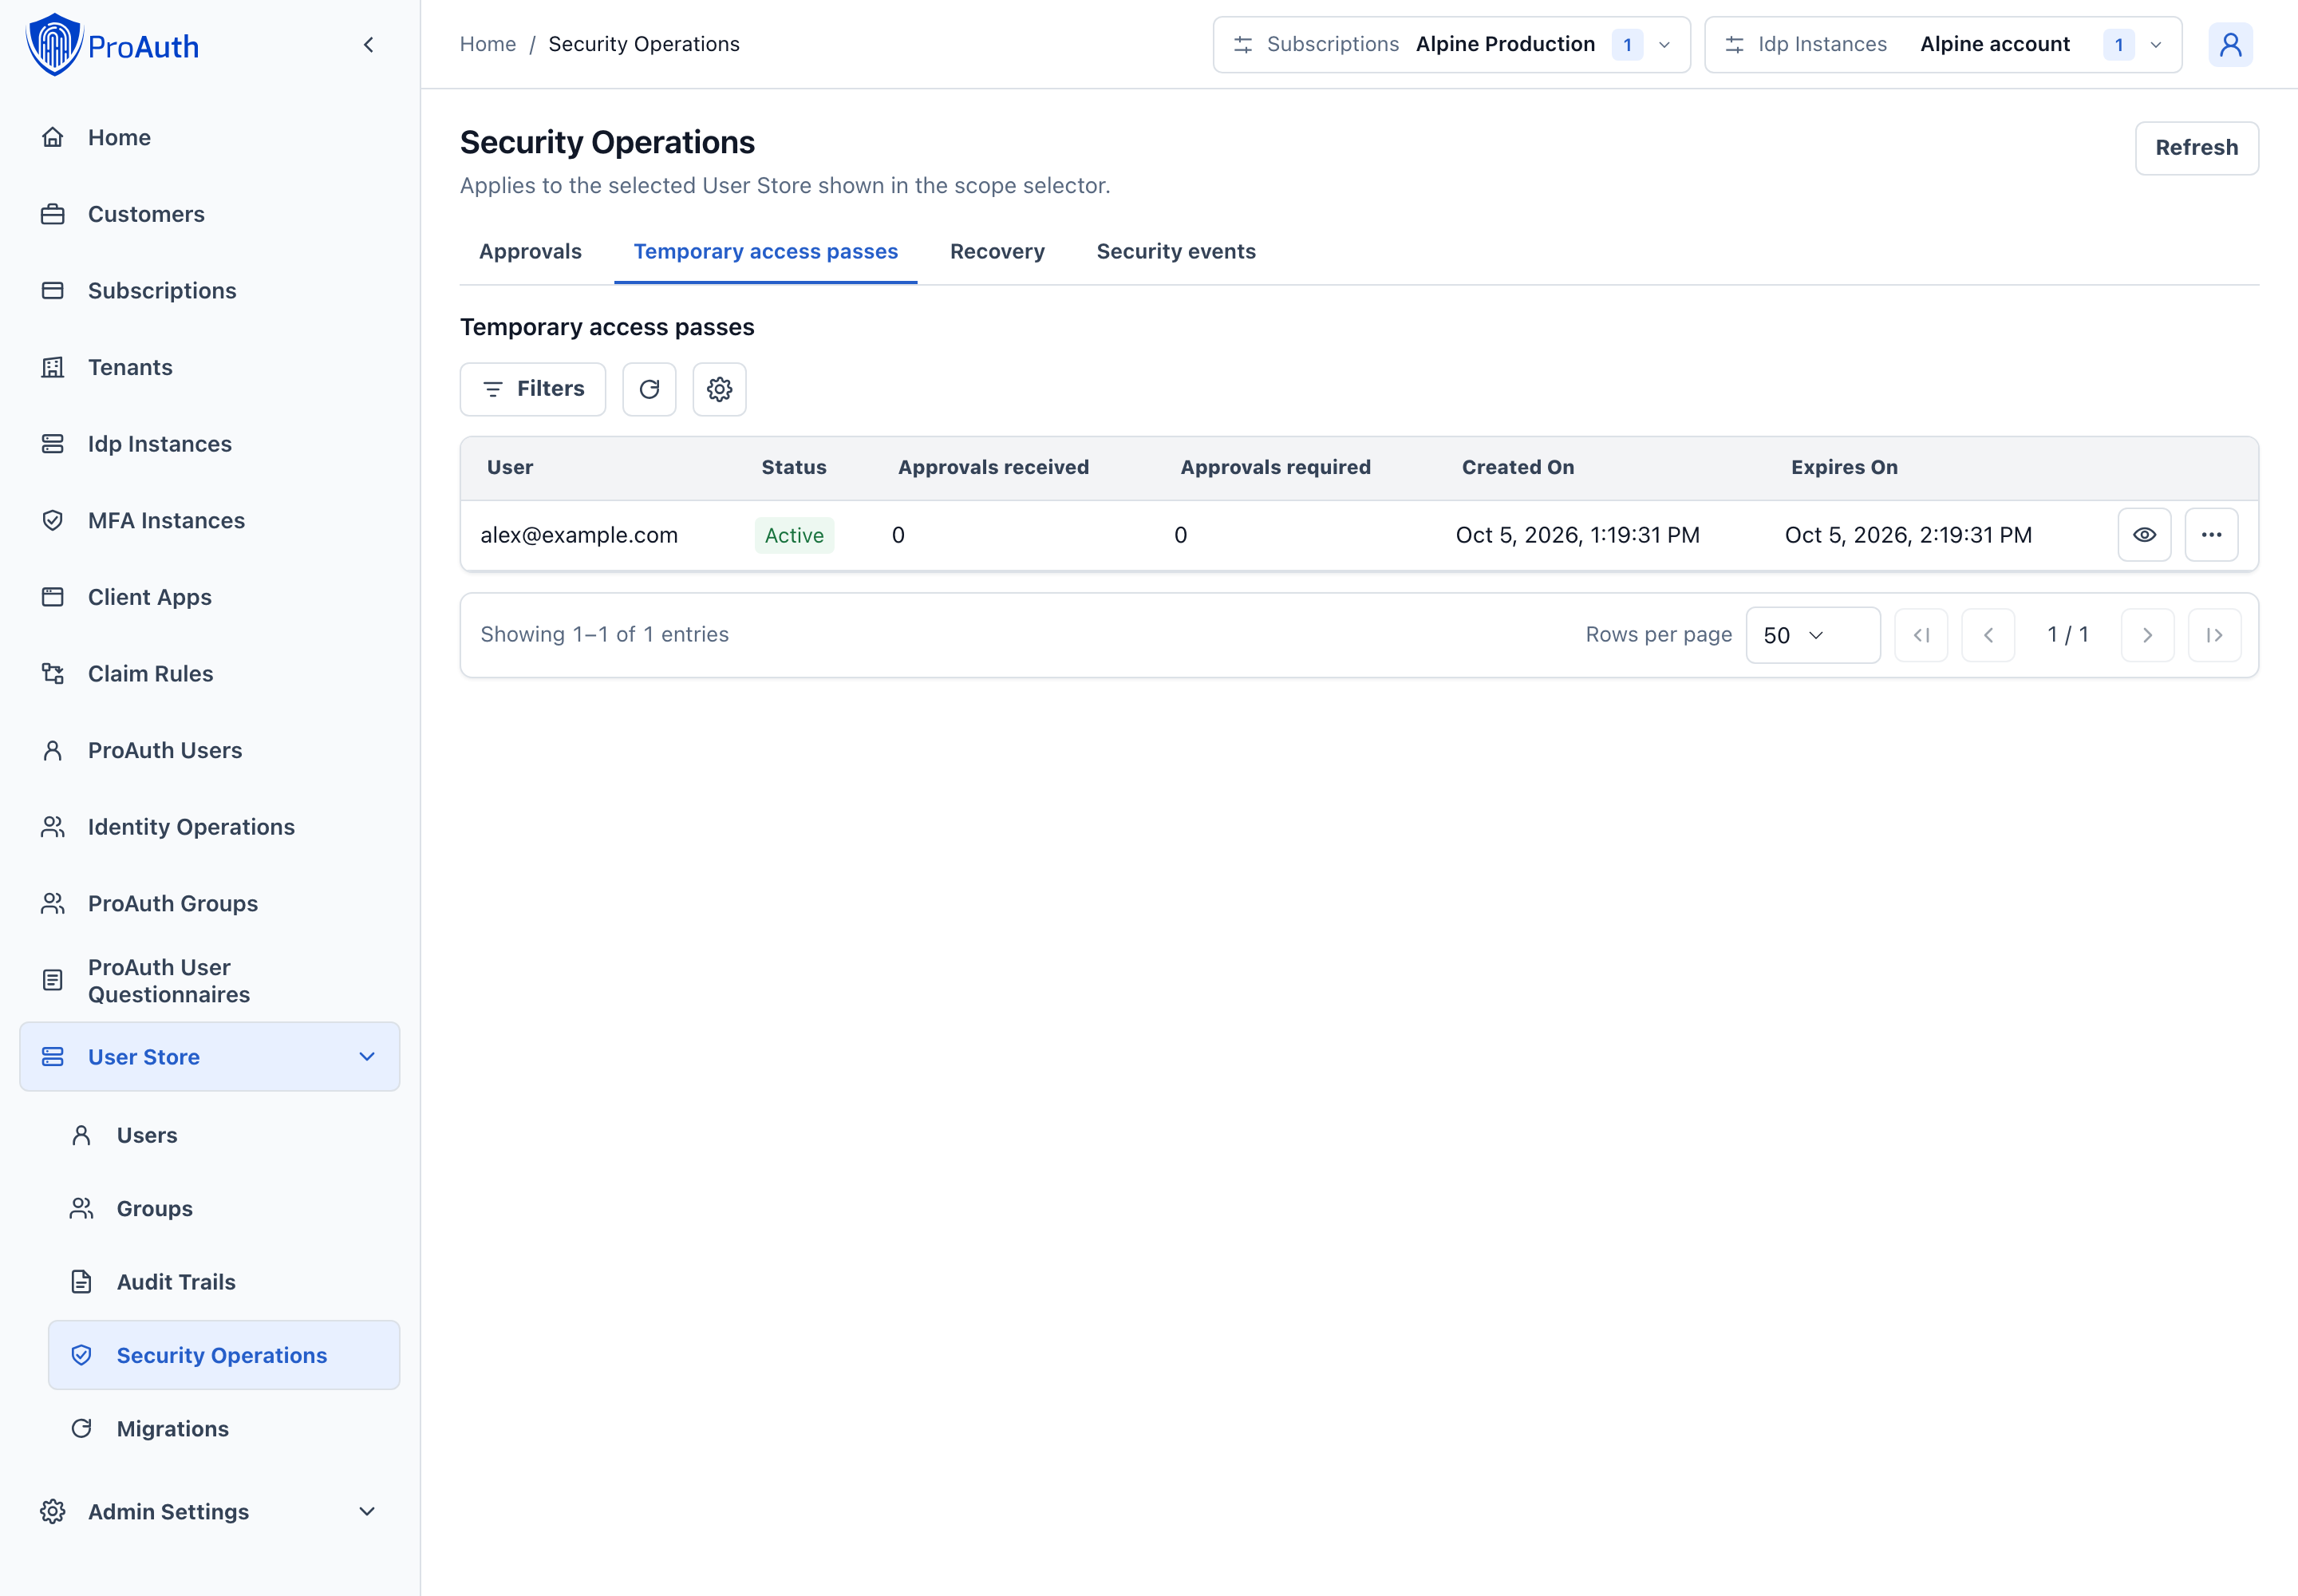
Task: Switch to the Security events tab
Action: coord(1176,252)
